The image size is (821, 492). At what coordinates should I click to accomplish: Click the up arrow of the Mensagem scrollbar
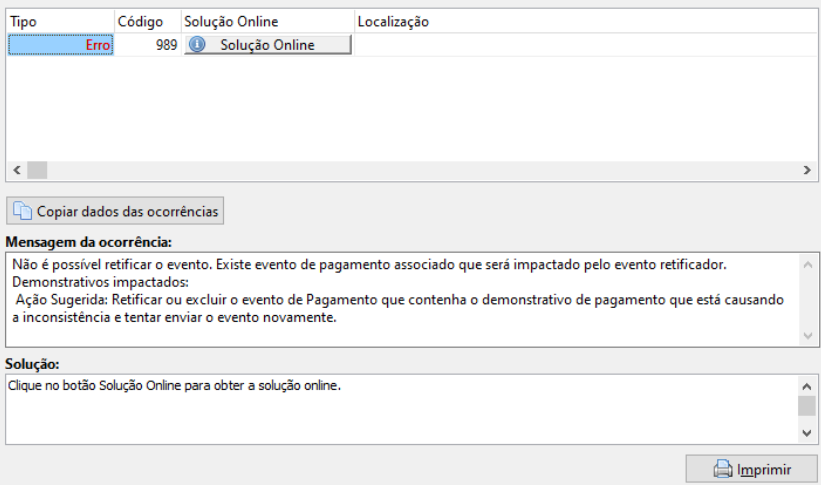click(808, 265)
